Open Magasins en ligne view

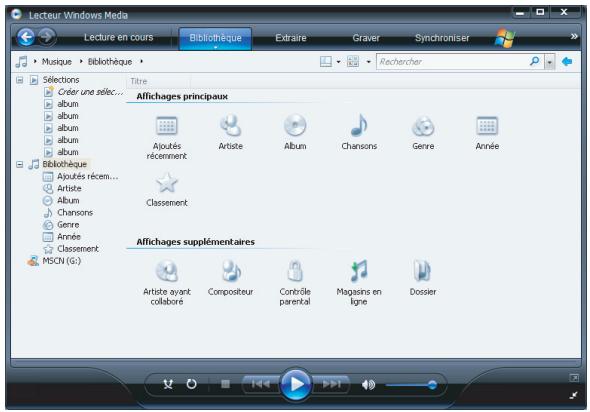359,271
